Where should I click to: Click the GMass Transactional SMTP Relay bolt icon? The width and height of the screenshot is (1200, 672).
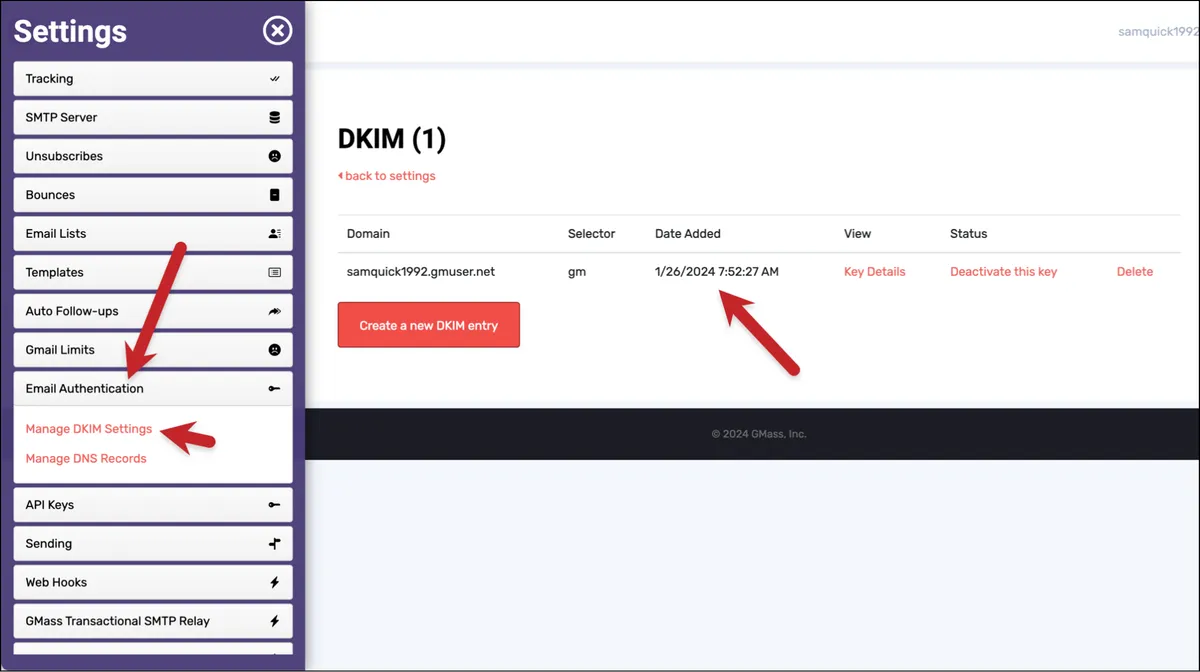tap(275, 621)
